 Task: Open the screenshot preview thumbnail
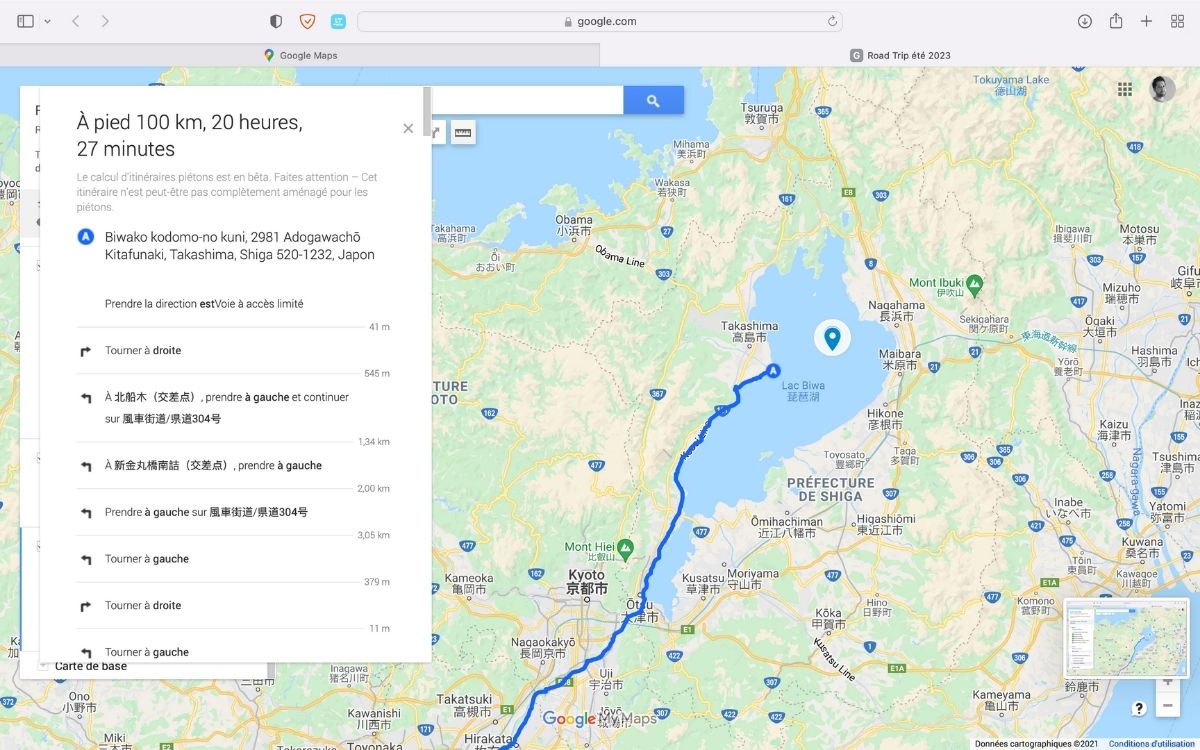coord(1127,639)
